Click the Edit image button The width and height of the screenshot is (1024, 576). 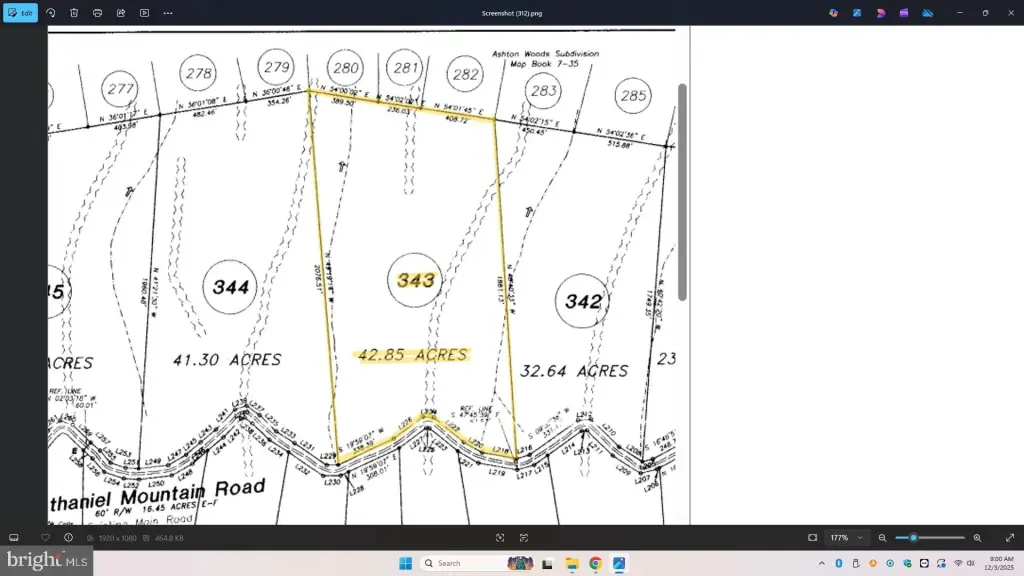tap(20, 13)
